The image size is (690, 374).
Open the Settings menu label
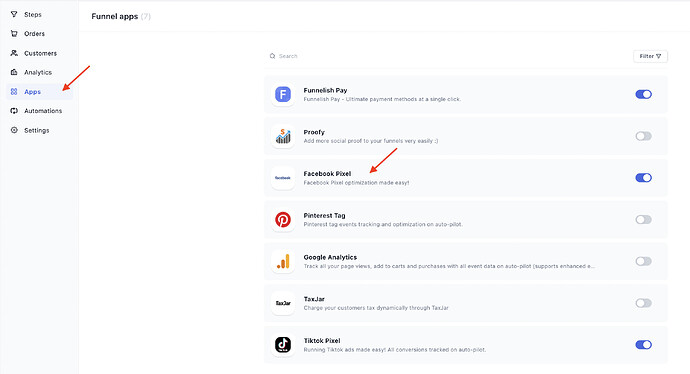pos(37,130)
